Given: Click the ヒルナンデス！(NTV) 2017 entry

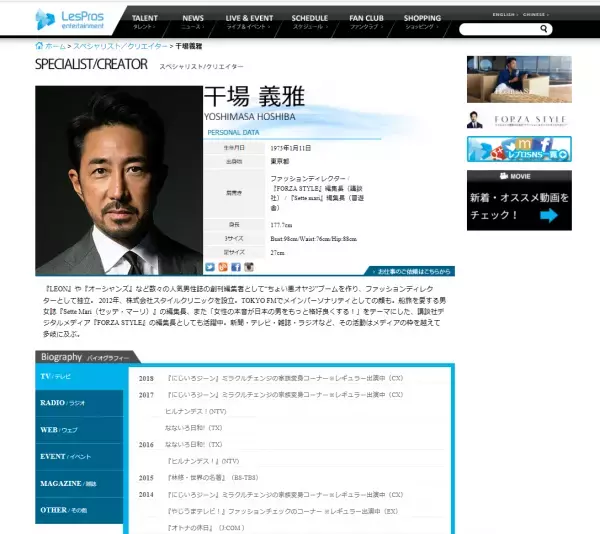Looking at the screenshot, I should [196, 412].
